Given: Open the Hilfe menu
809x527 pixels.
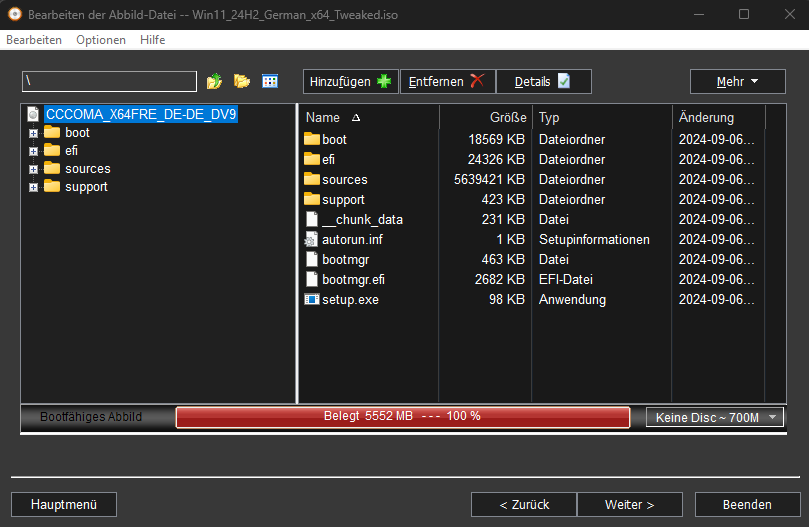Looking at the screenshot, I should [x=153, y=40].
